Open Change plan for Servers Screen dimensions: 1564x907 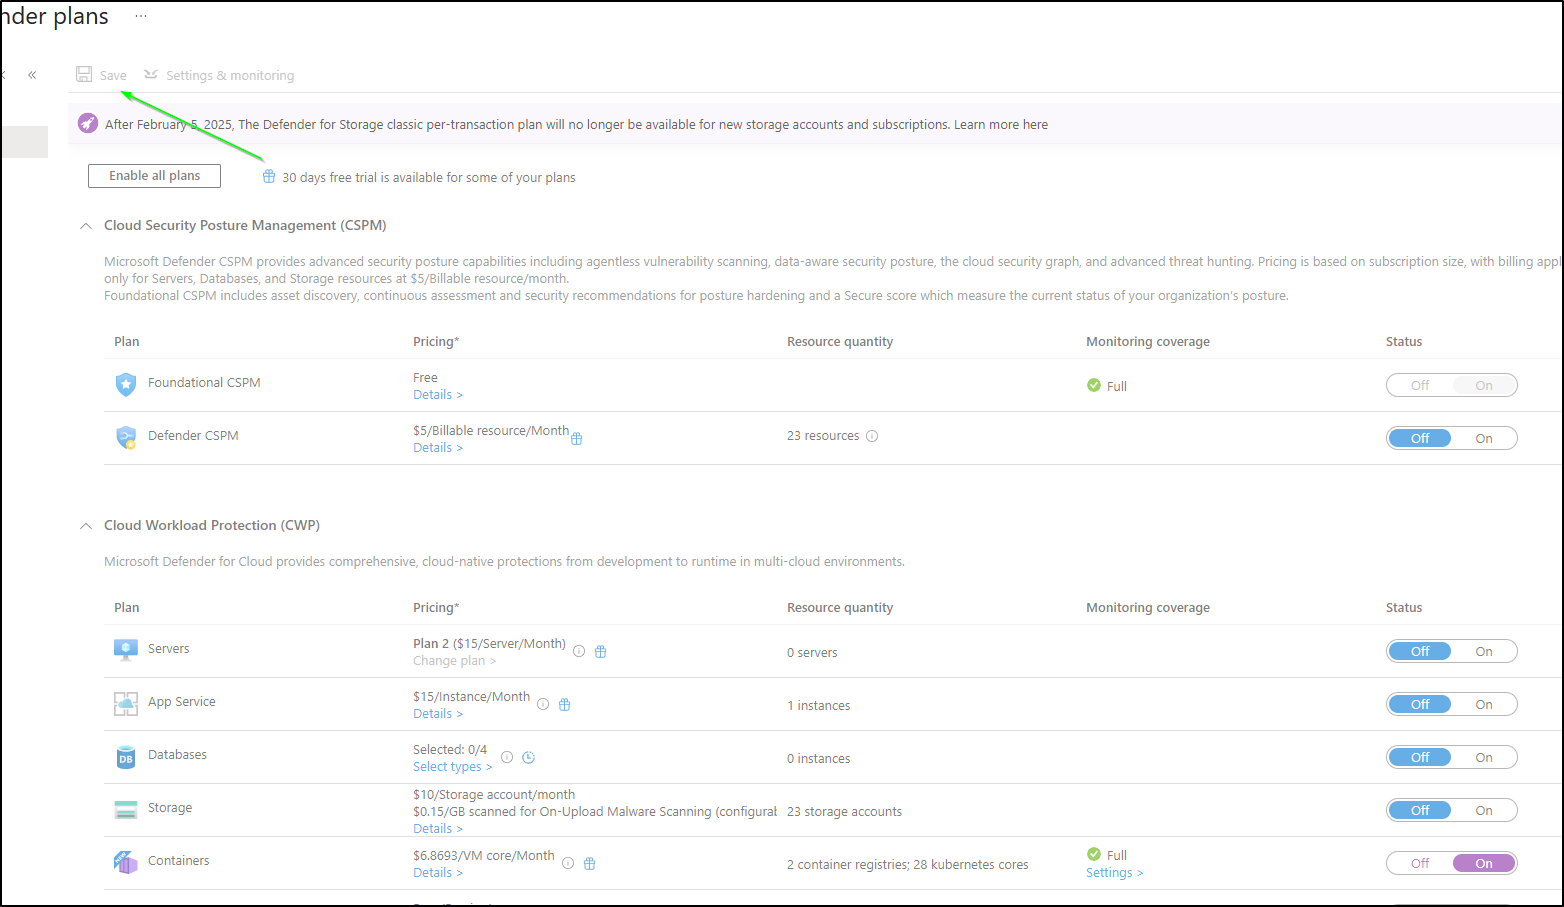tap(454, 661)
